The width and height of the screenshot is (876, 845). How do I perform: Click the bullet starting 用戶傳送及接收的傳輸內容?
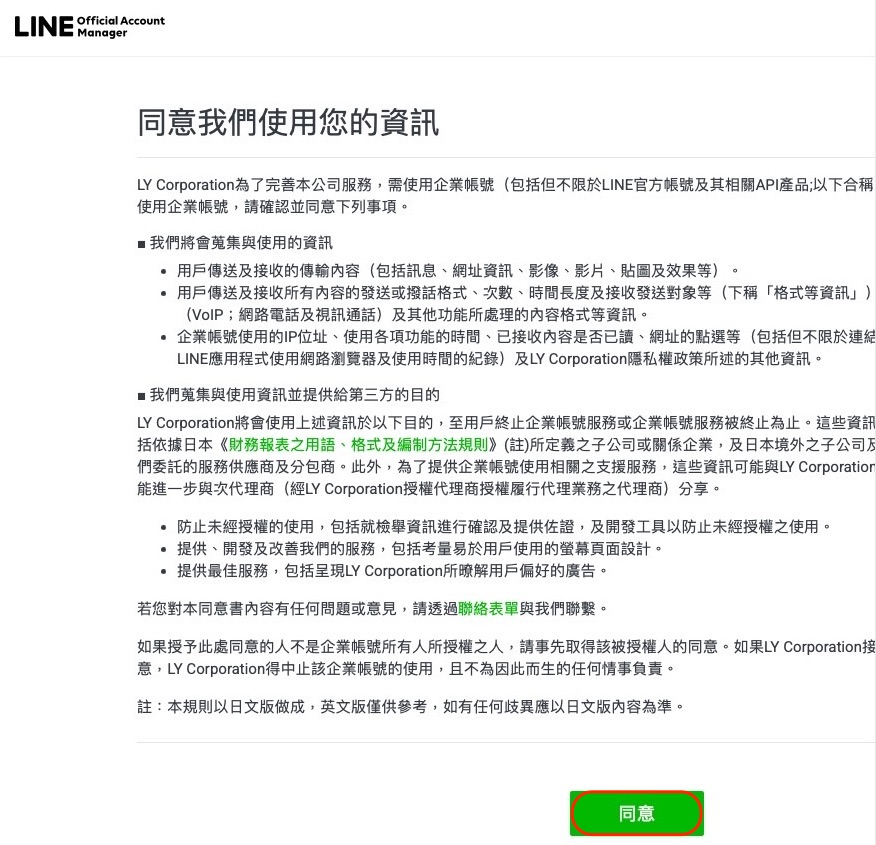click(x=458, y=271)
